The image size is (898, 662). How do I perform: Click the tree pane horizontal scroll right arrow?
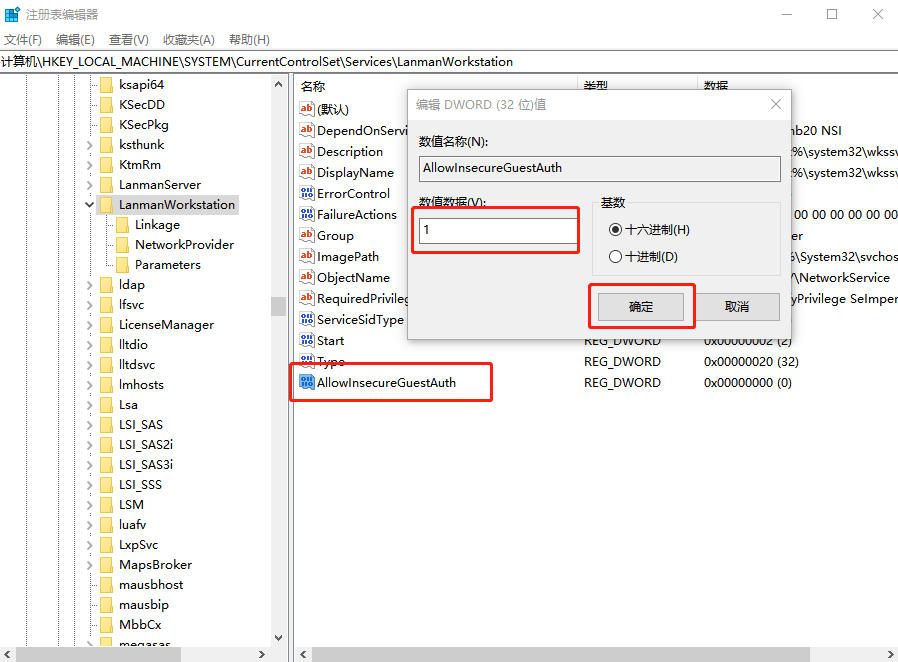[262, 655]
